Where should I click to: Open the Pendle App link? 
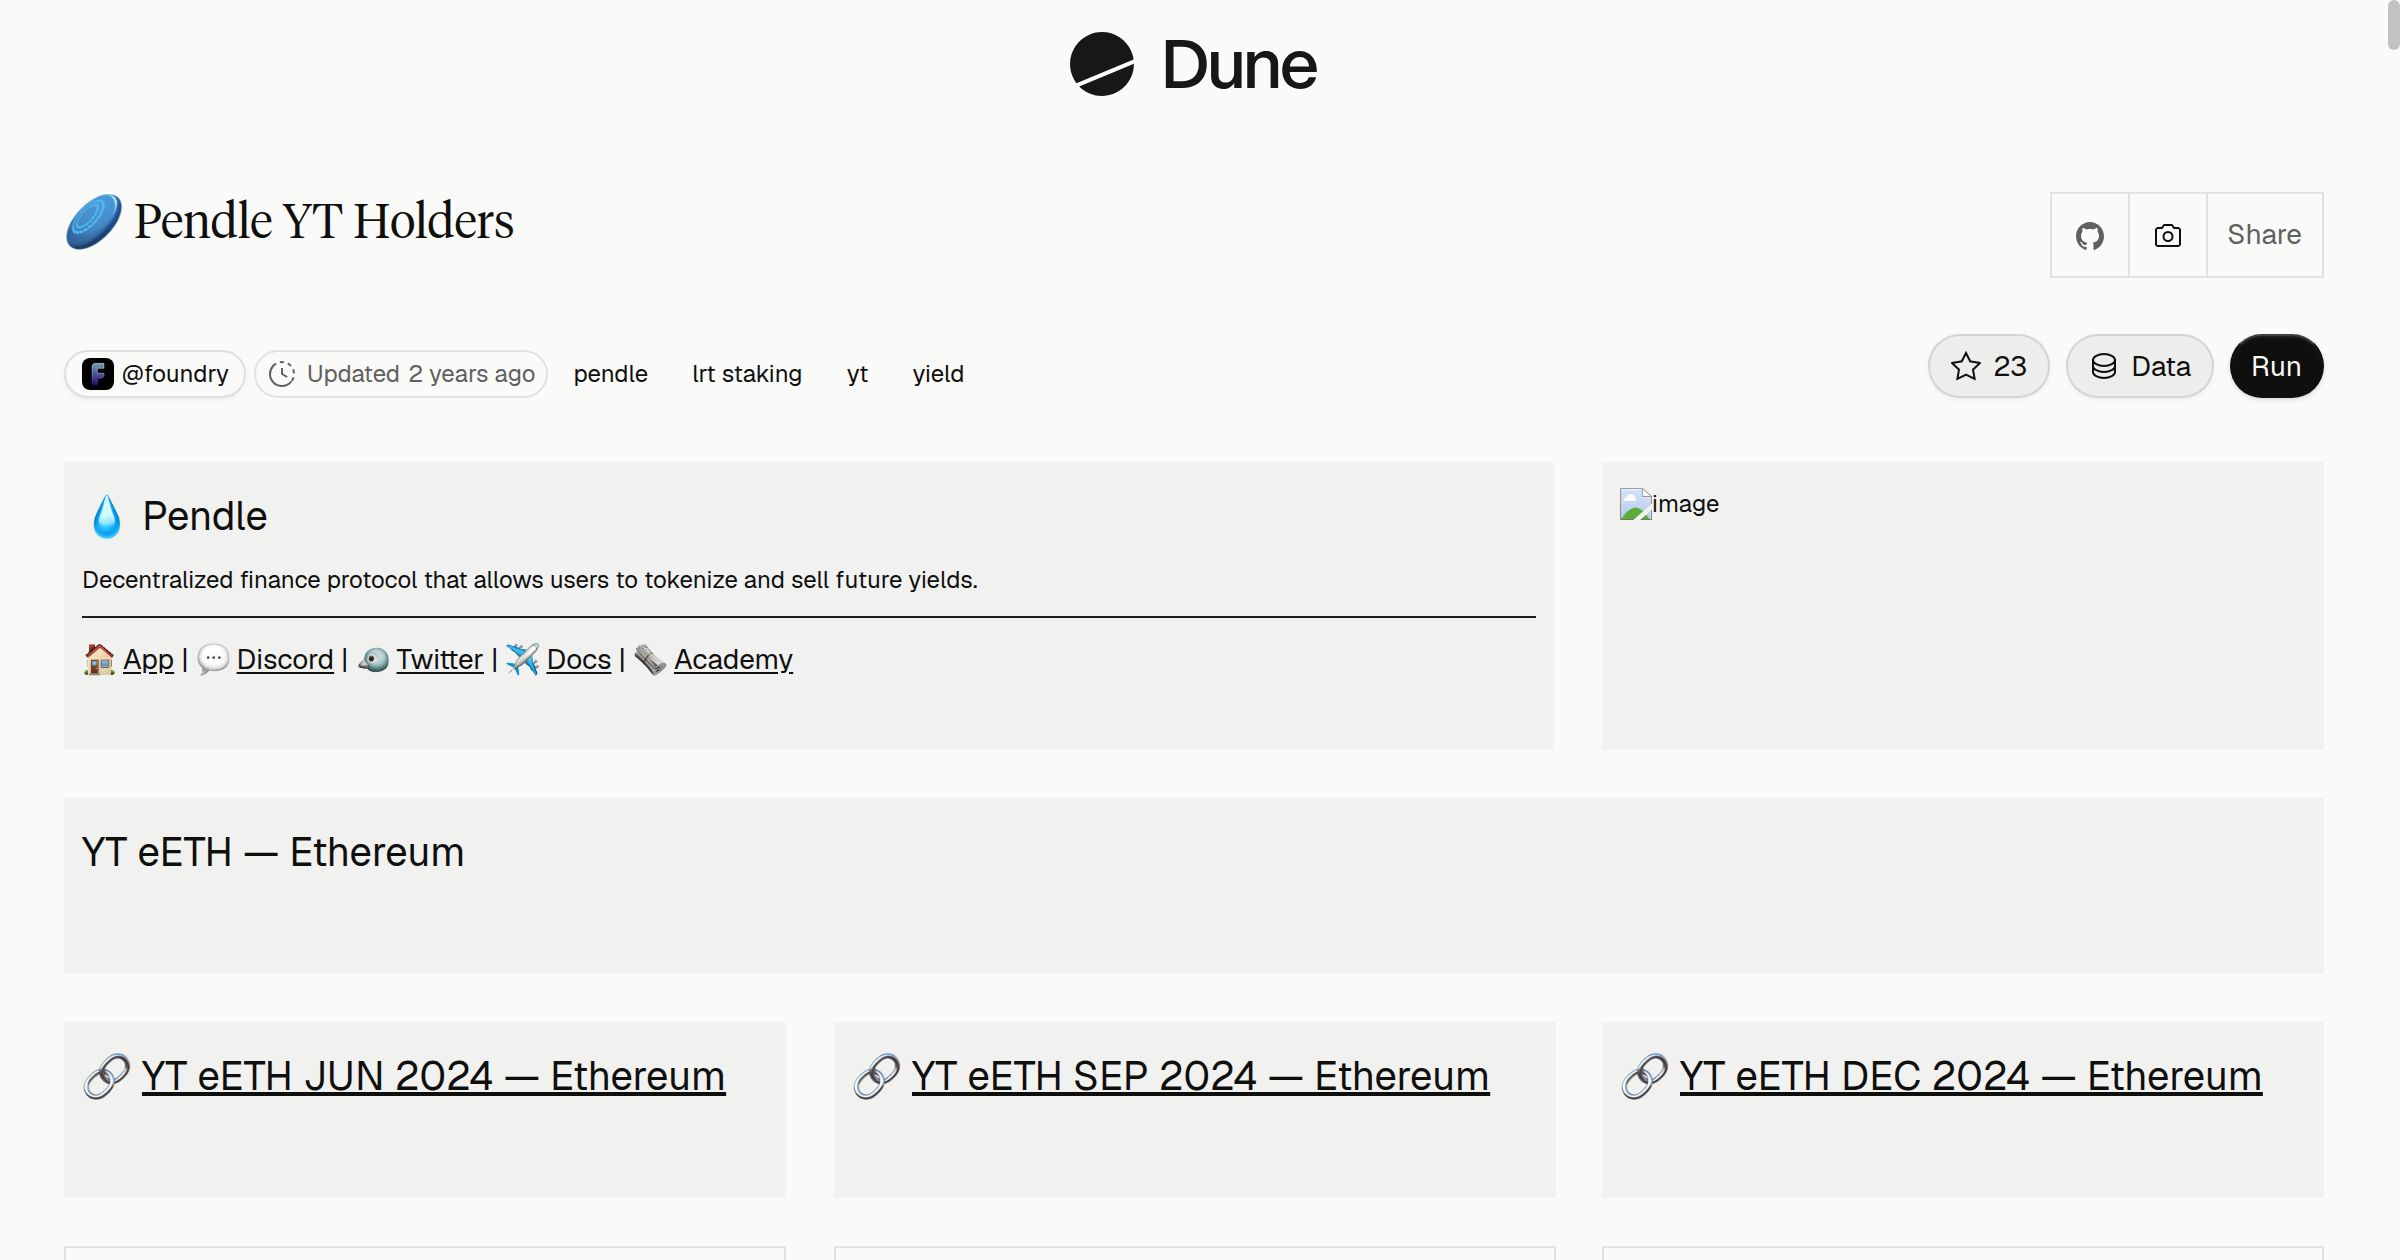pyautogui.click(x=148, y=660)
